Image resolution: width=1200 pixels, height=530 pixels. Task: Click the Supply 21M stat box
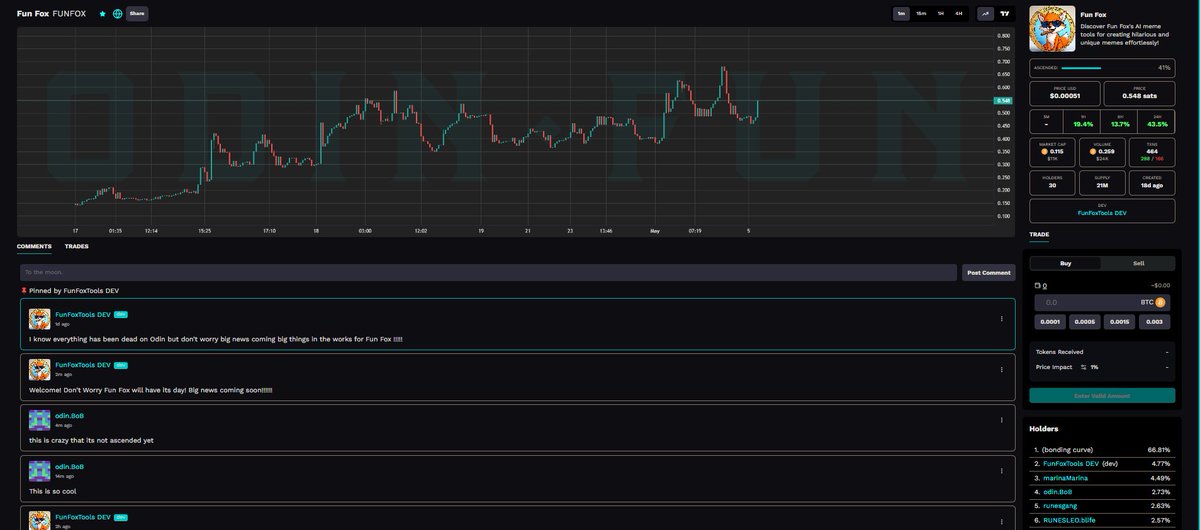1102,182
